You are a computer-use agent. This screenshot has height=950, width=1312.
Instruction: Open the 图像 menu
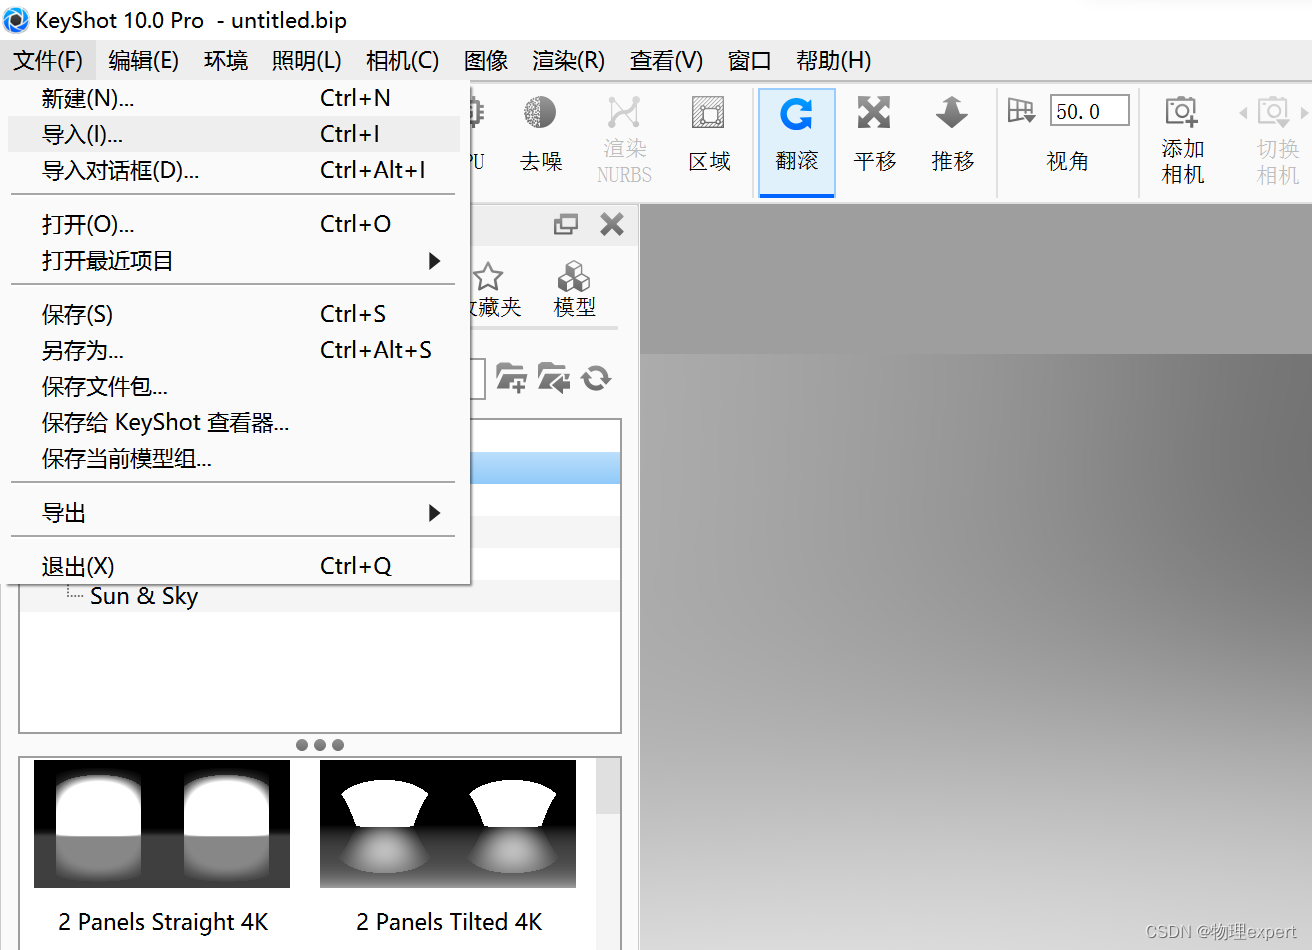click(x=486, y=61)
